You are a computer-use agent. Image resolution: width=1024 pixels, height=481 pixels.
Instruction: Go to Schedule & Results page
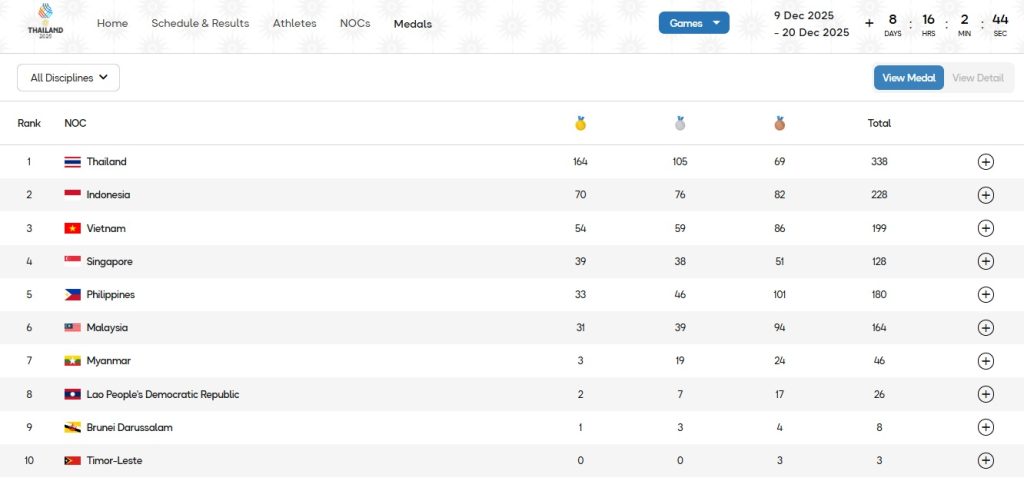[200, 23]
